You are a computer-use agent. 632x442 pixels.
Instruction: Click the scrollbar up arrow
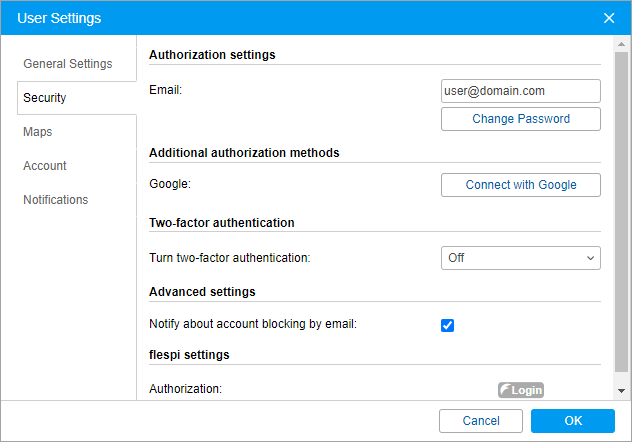(621, 45)
